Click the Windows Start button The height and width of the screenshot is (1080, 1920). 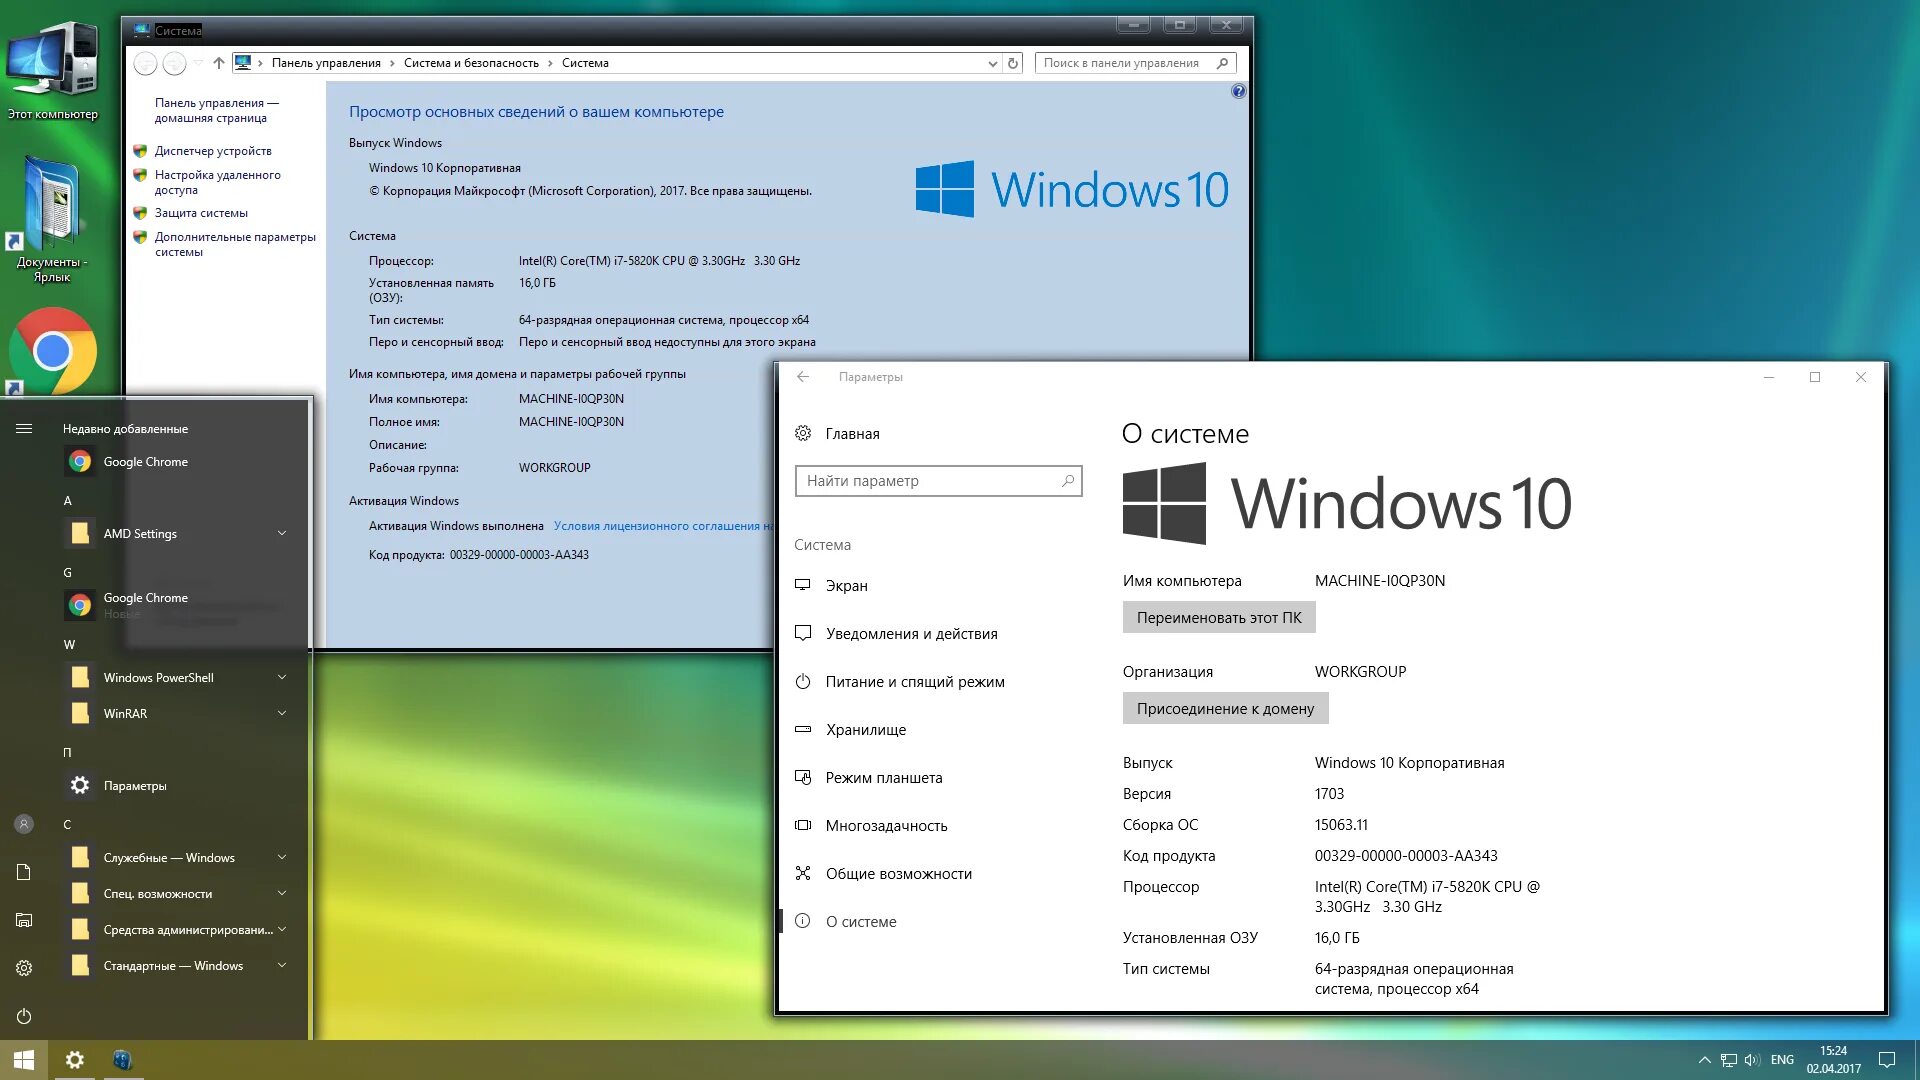point(24,1060)
